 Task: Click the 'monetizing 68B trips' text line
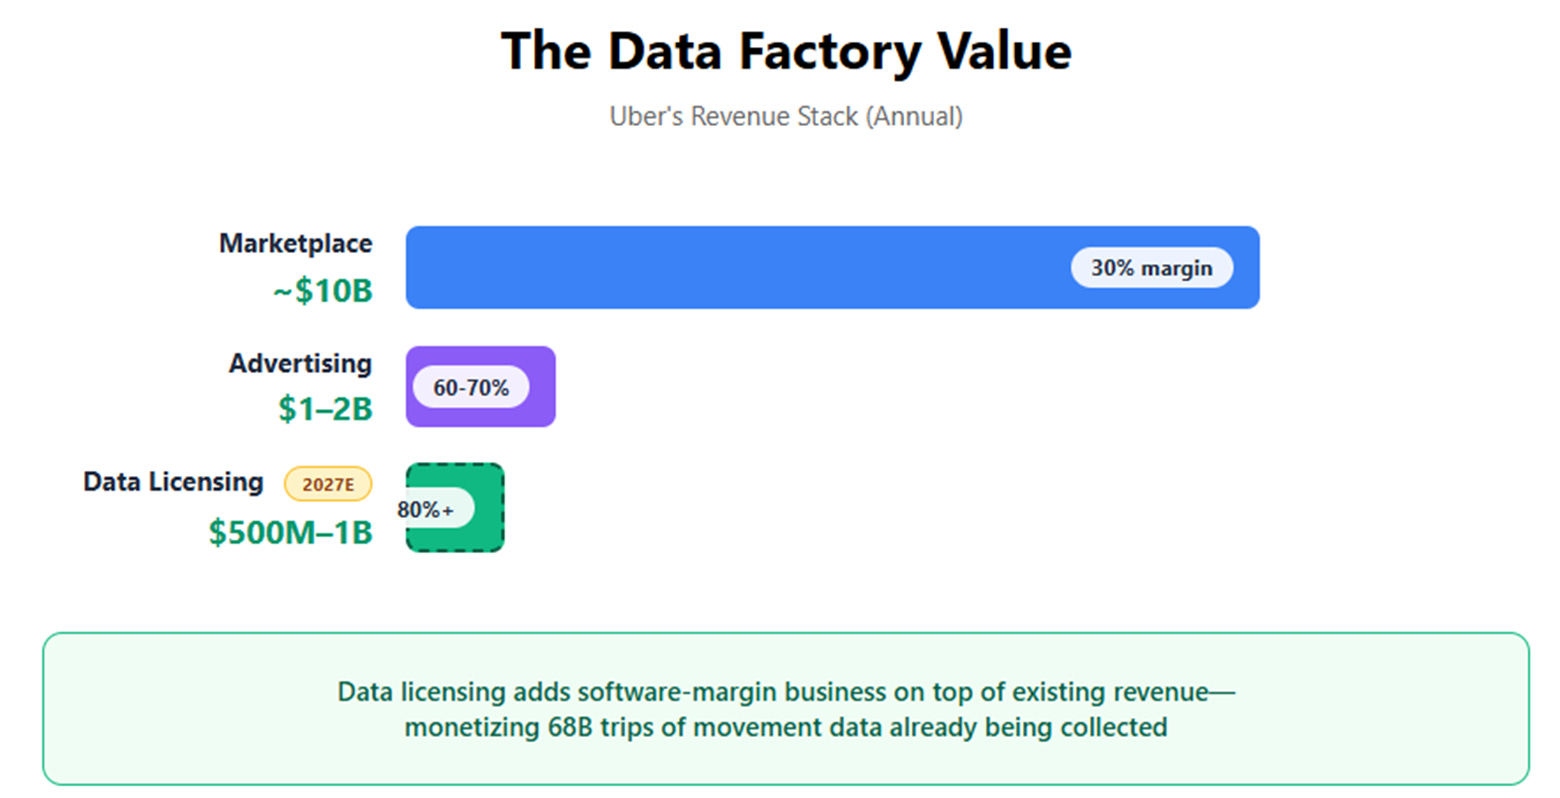pos(786,727)
